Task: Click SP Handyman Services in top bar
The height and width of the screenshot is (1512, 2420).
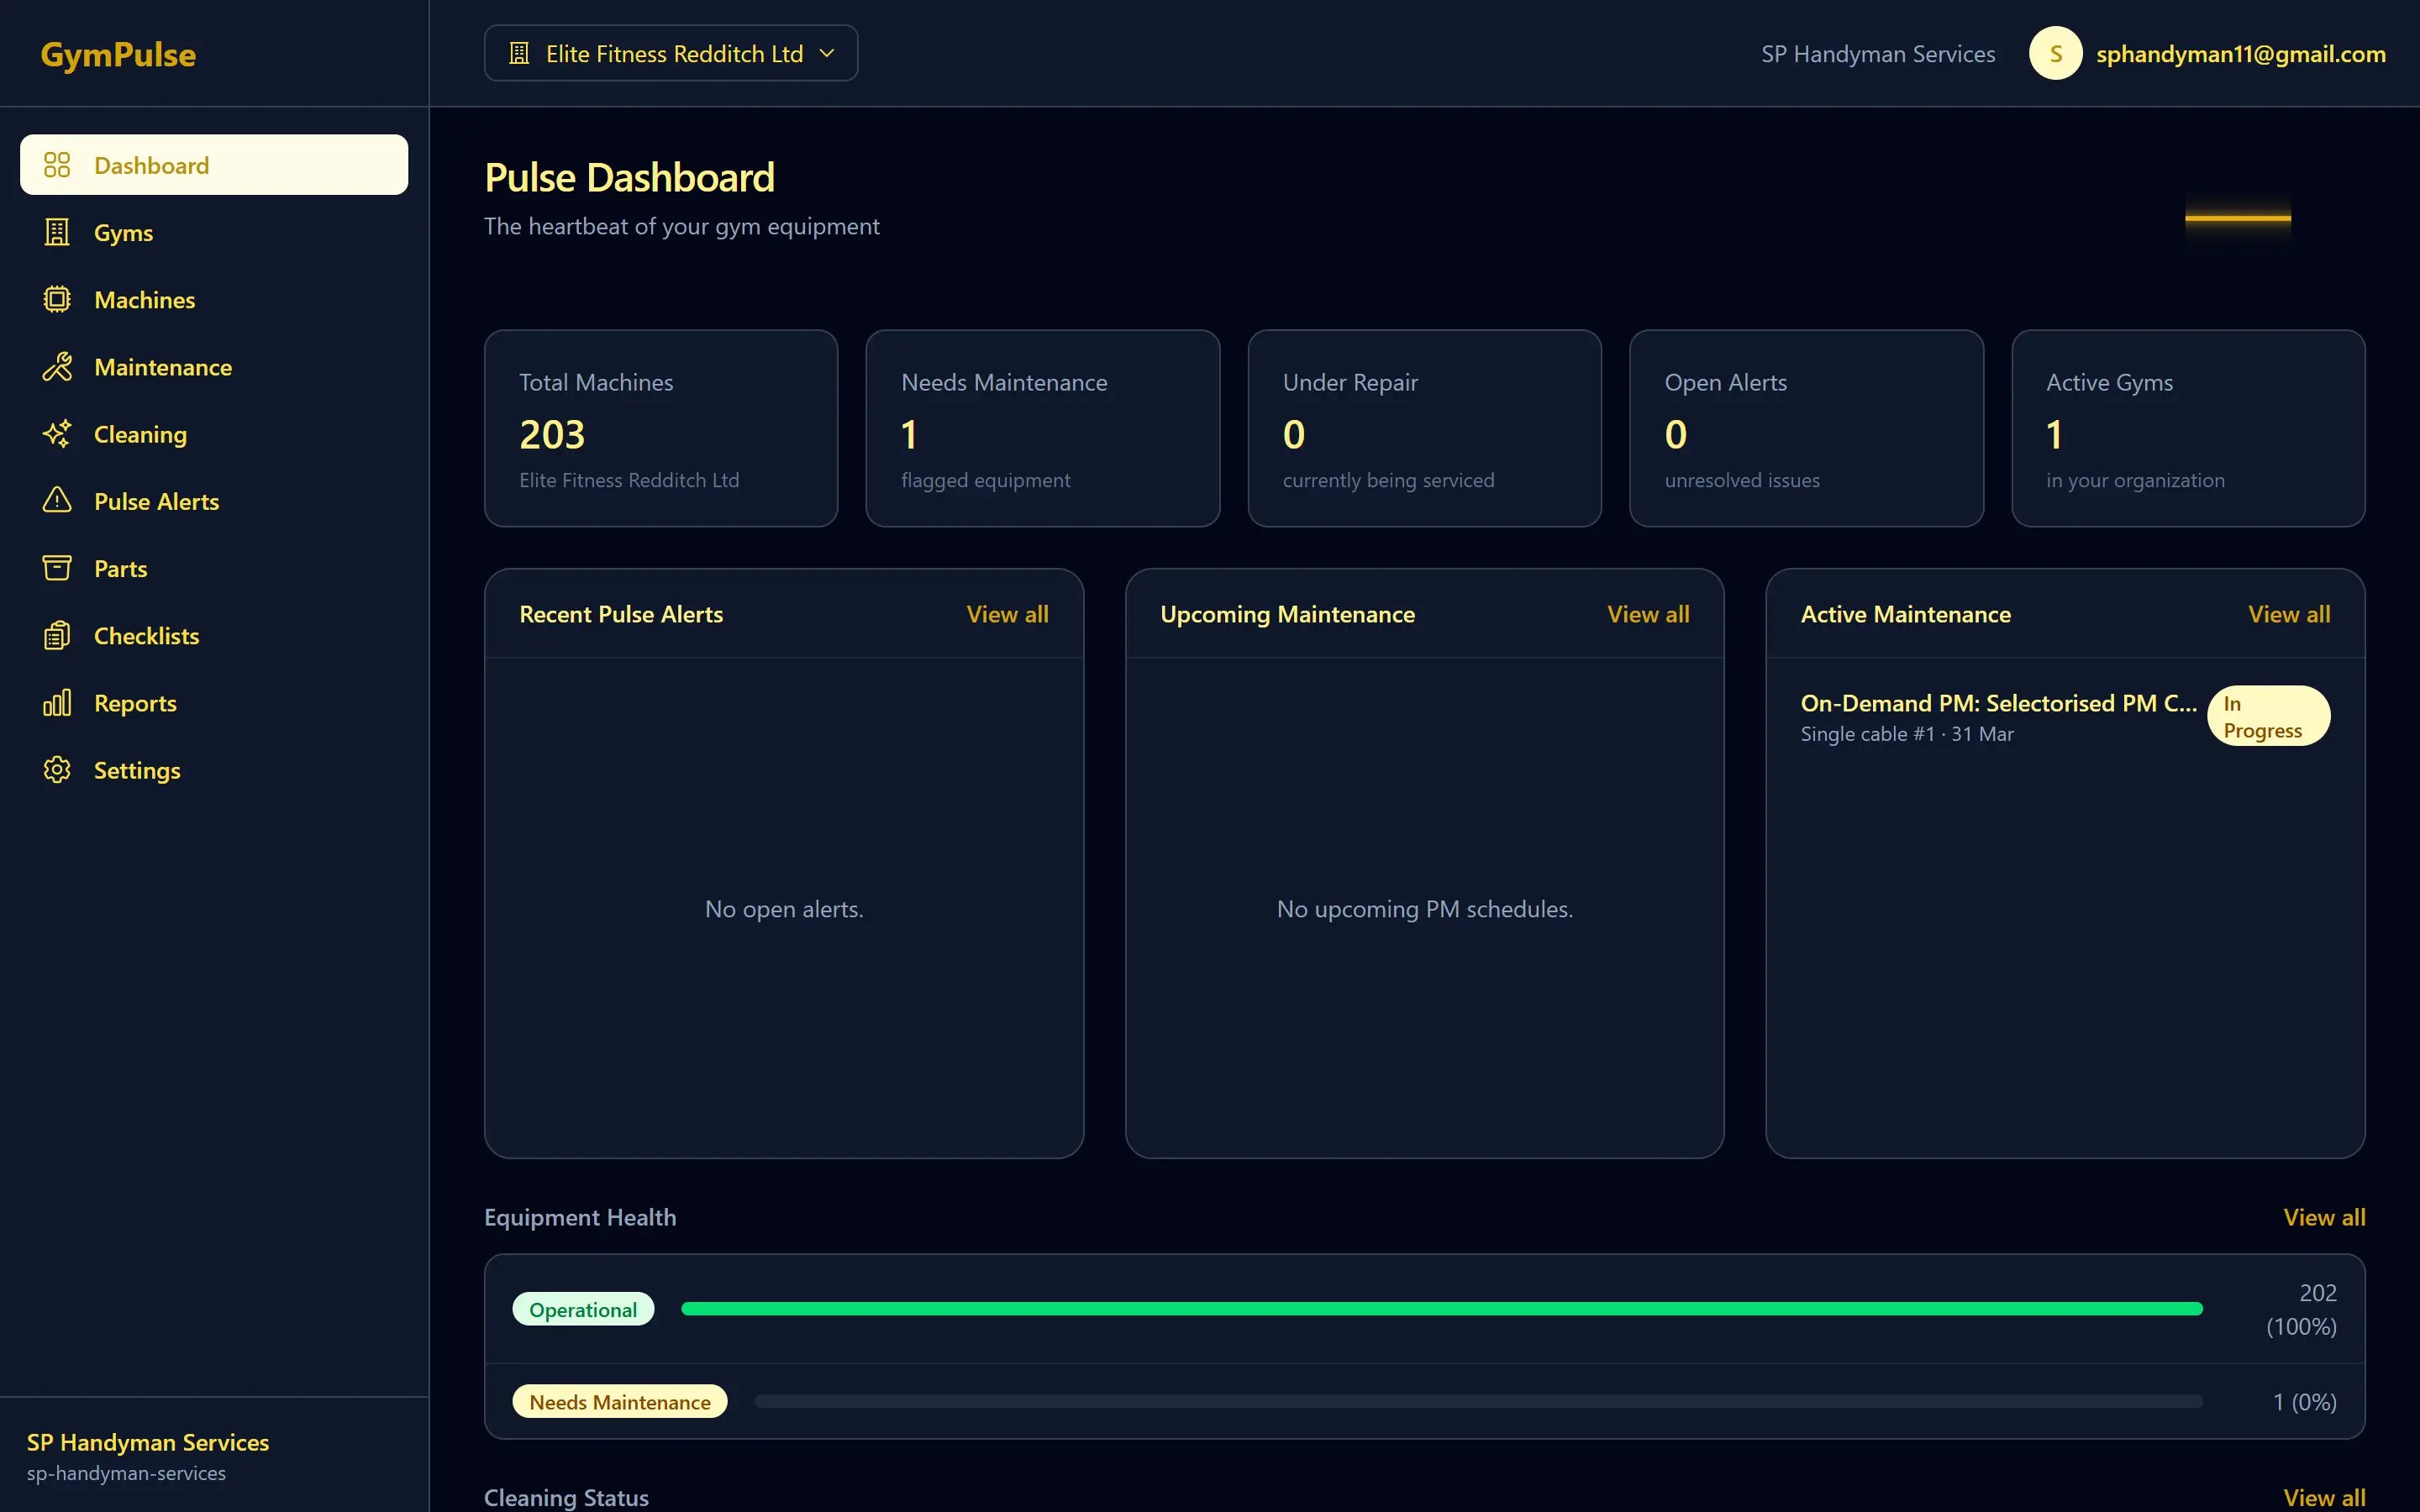Action: pyautogui.click(x=1878, y=54)
